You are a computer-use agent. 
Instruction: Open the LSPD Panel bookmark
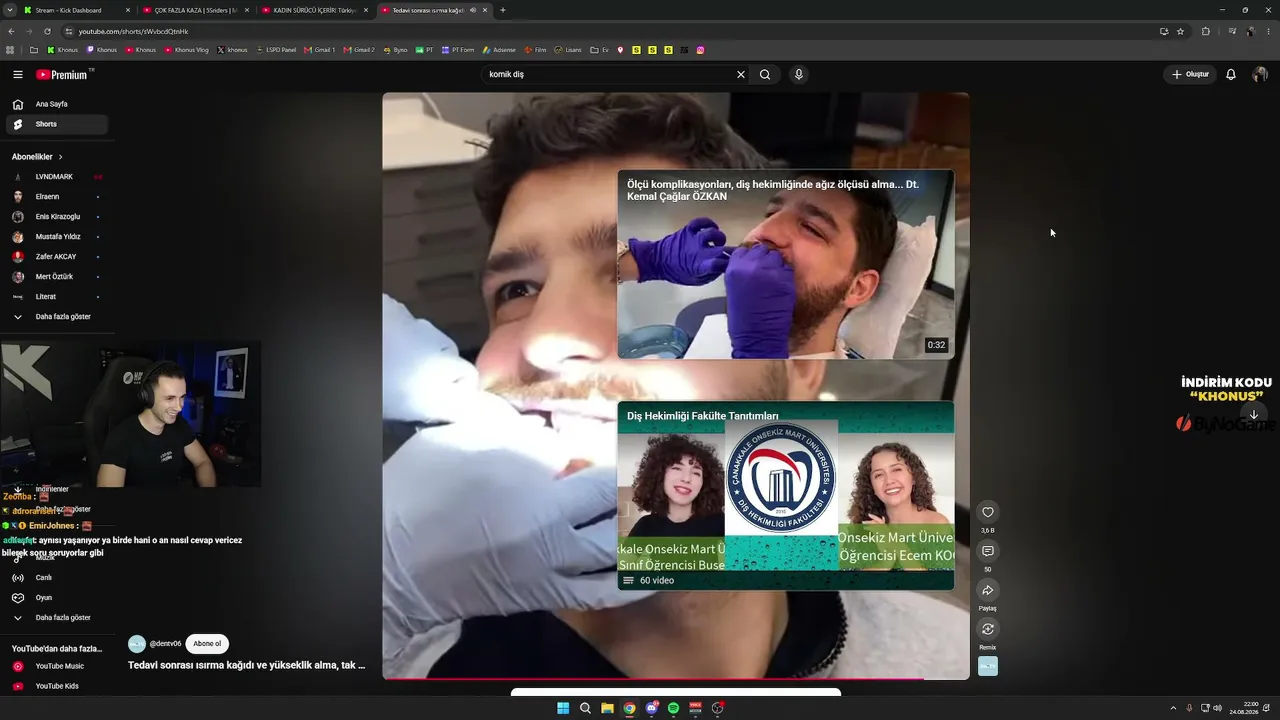[x=275, y=50]
